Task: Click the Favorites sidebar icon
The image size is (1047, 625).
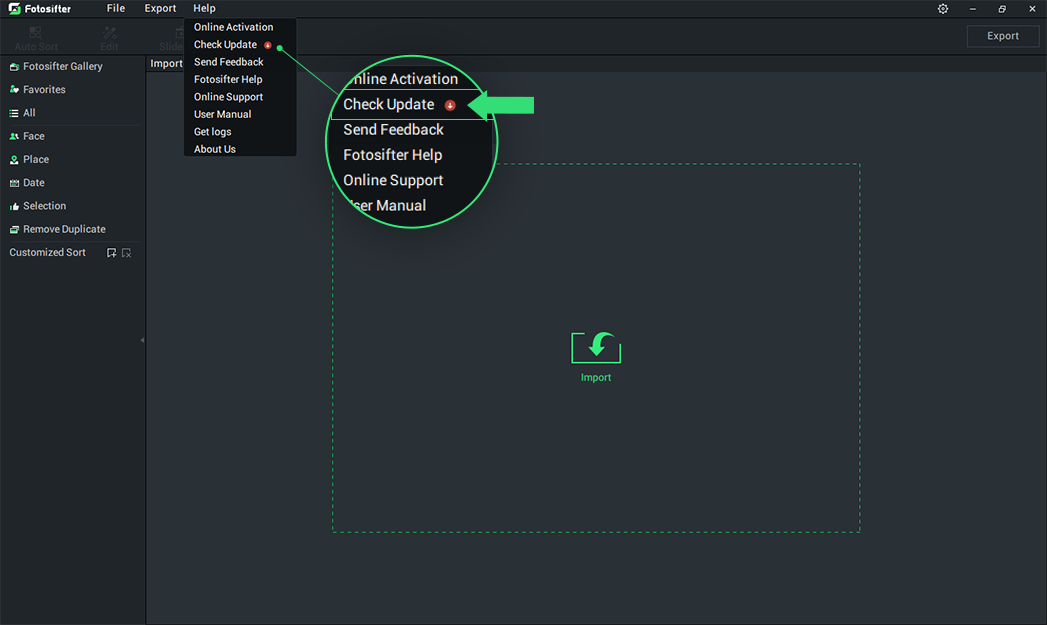Action: point(14,89)
